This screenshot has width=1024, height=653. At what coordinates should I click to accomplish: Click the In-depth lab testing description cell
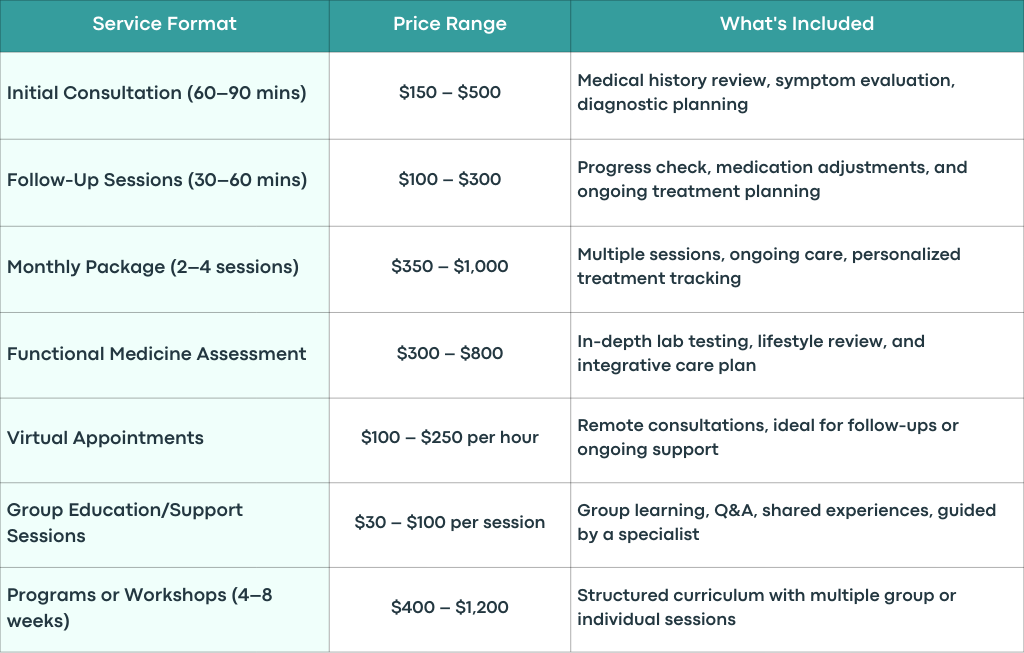click(797, 355)
